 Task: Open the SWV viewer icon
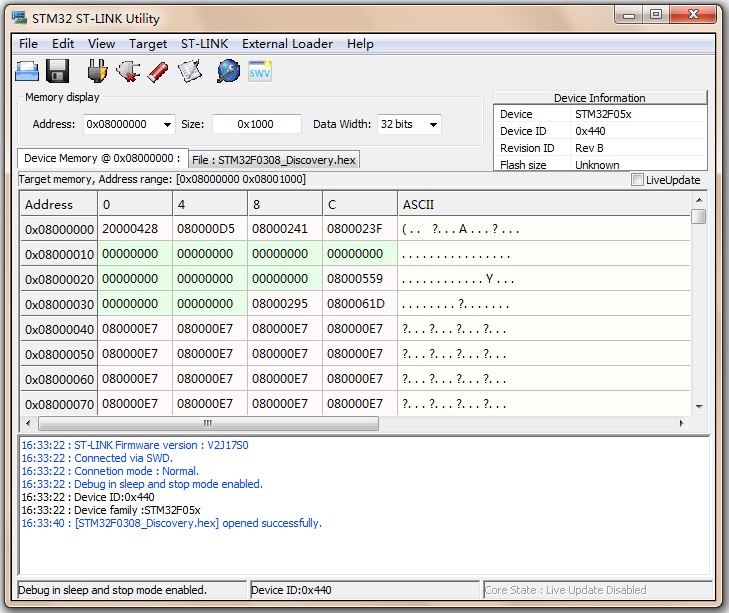point(259,71)
